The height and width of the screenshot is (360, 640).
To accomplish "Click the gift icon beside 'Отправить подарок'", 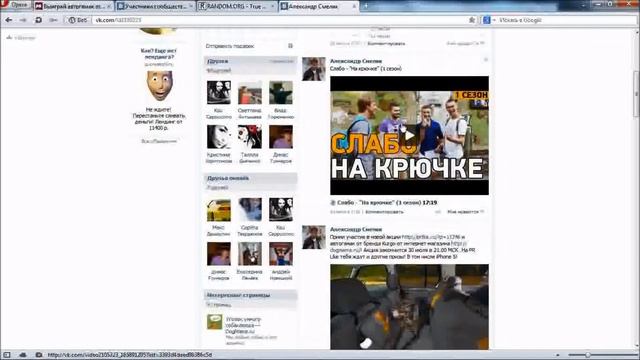I will 290,46.
